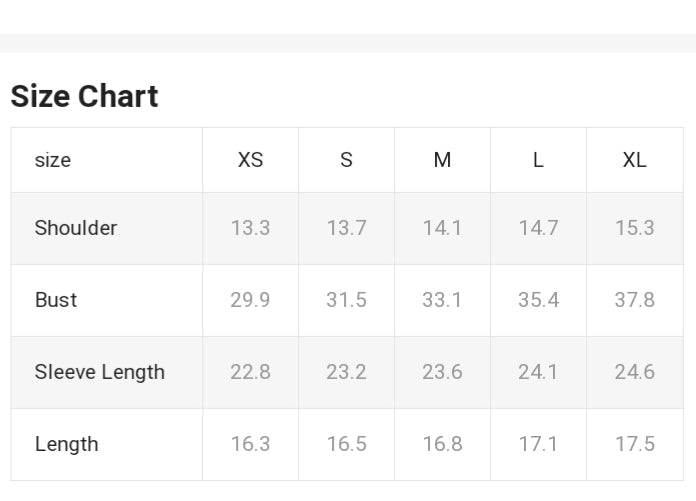Select the L size column header

tap(538, 160)
